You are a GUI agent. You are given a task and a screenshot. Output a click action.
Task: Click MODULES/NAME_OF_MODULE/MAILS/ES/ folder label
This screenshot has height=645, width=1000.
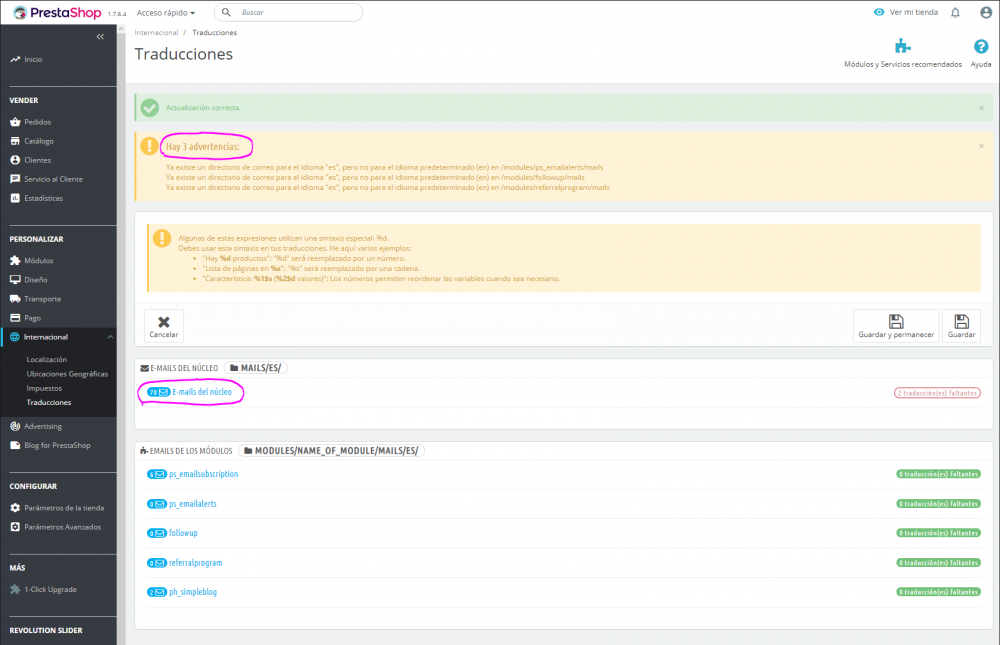pos(332,451)
